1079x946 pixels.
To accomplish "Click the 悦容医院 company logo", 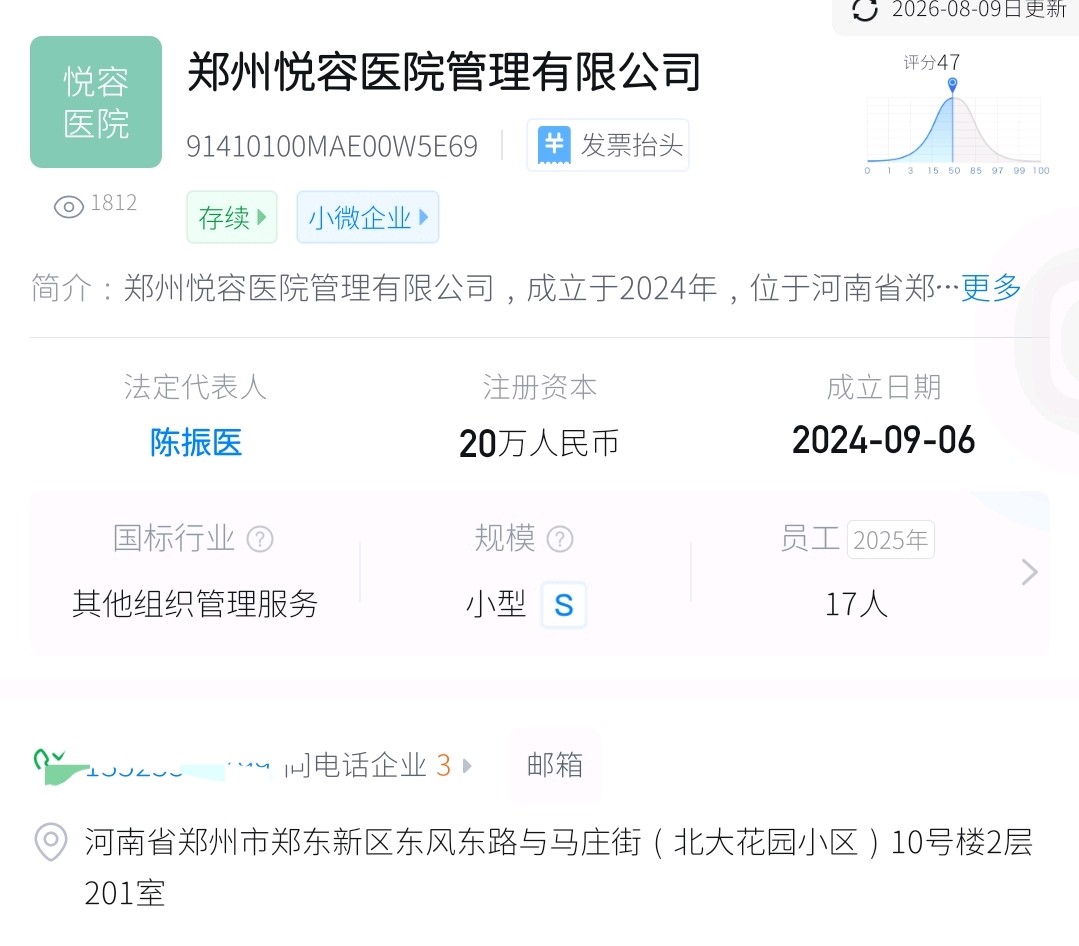I will 96,102.
